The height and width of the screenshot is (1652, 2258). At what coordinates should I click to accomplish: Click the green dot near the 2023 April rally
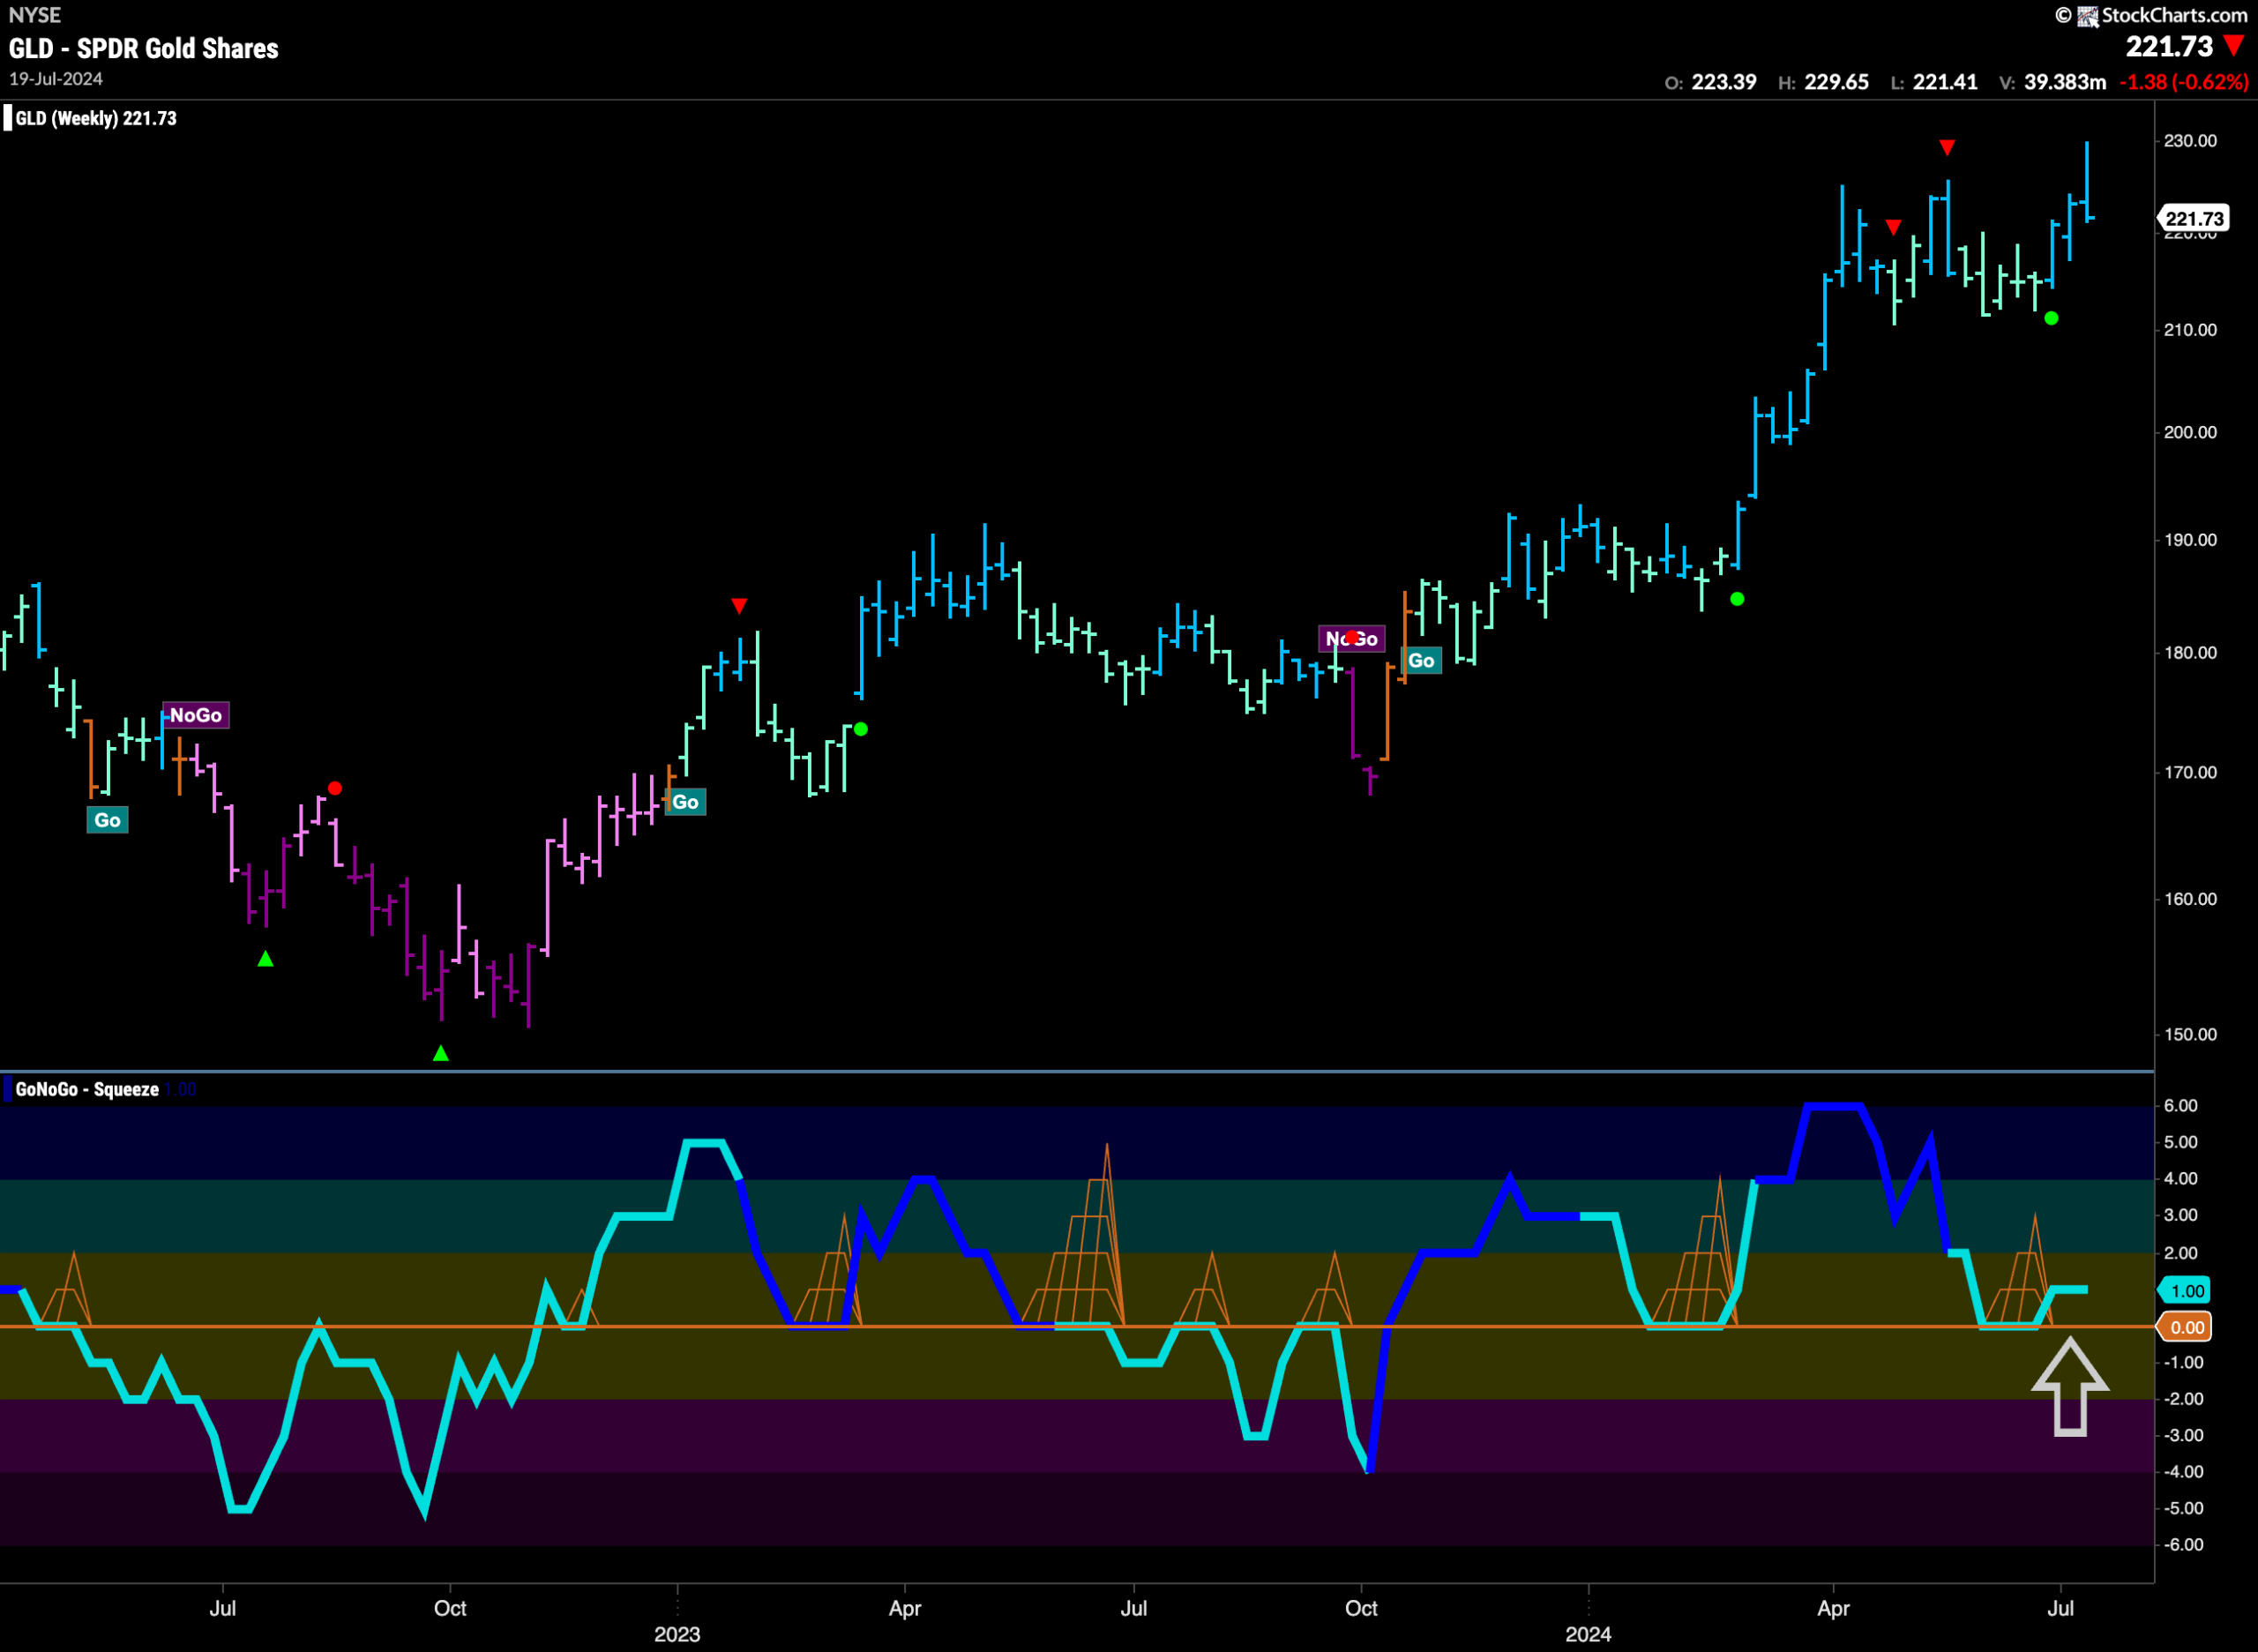[861, 729]
